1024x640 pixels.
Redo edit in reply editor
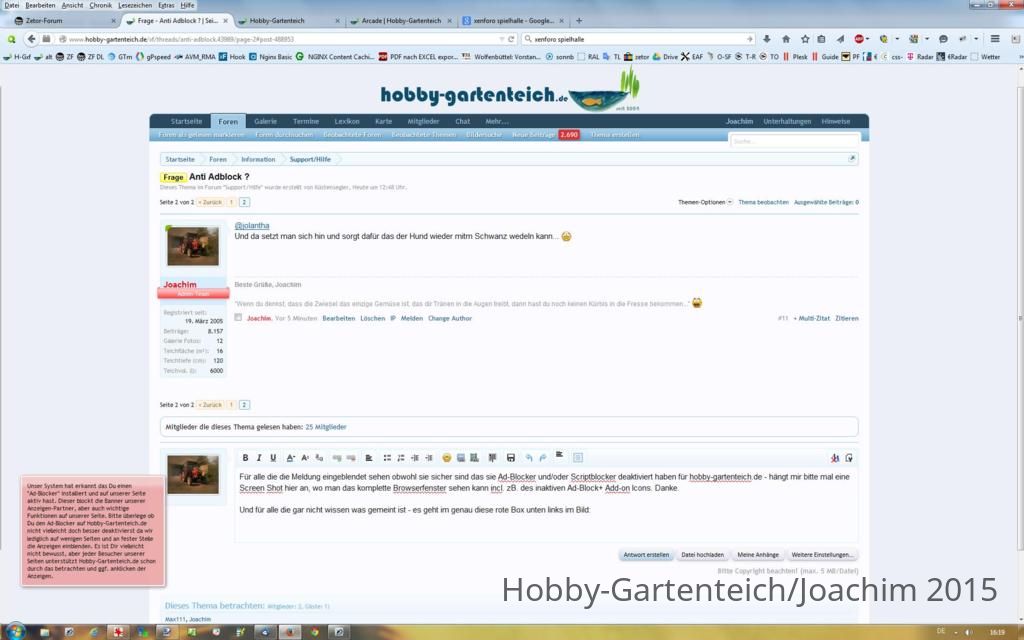[542, 458]
